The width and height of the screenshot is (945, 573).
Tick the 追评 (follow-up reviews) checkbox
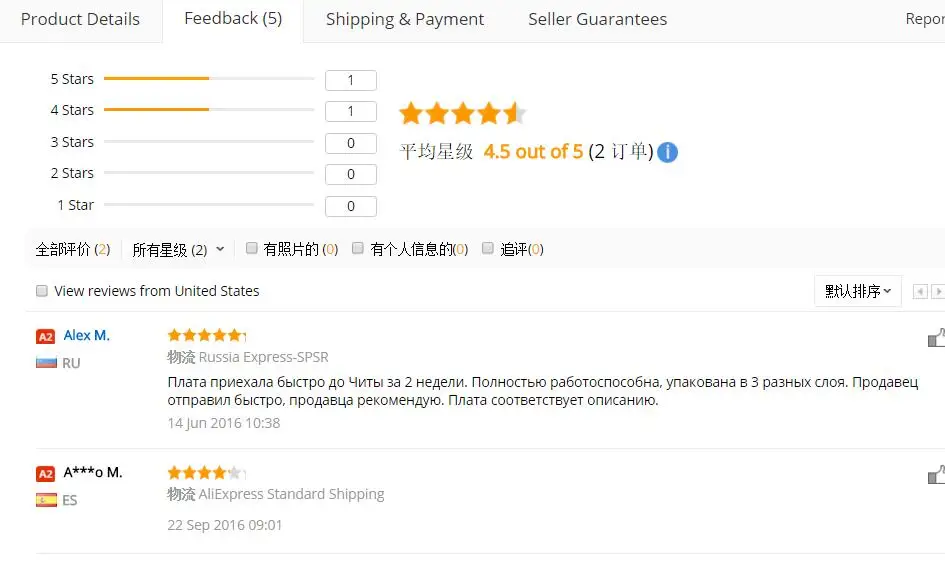point(488,248)
